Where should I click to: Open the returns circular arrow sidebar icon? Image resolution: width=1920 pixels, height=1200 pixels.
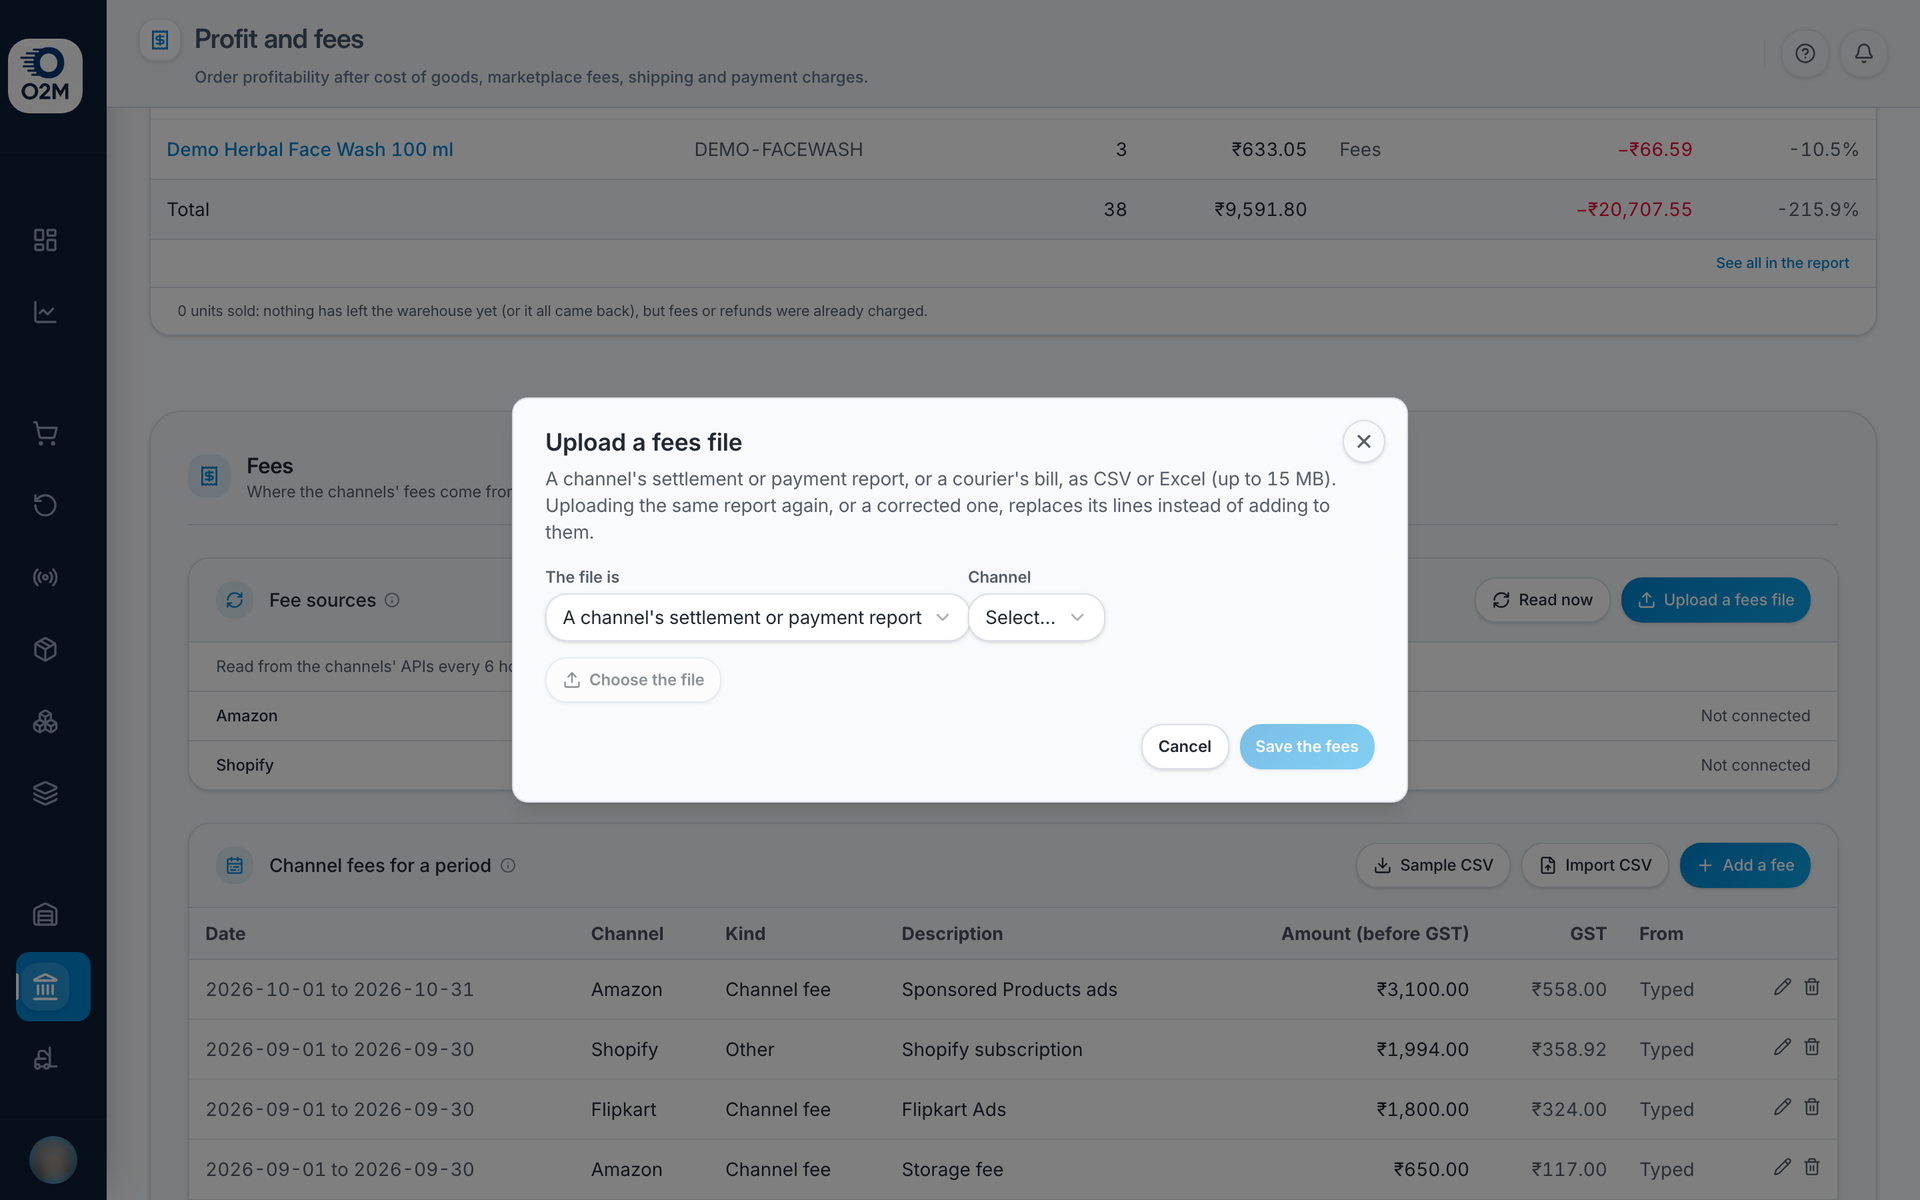click(x=45, y=505)
